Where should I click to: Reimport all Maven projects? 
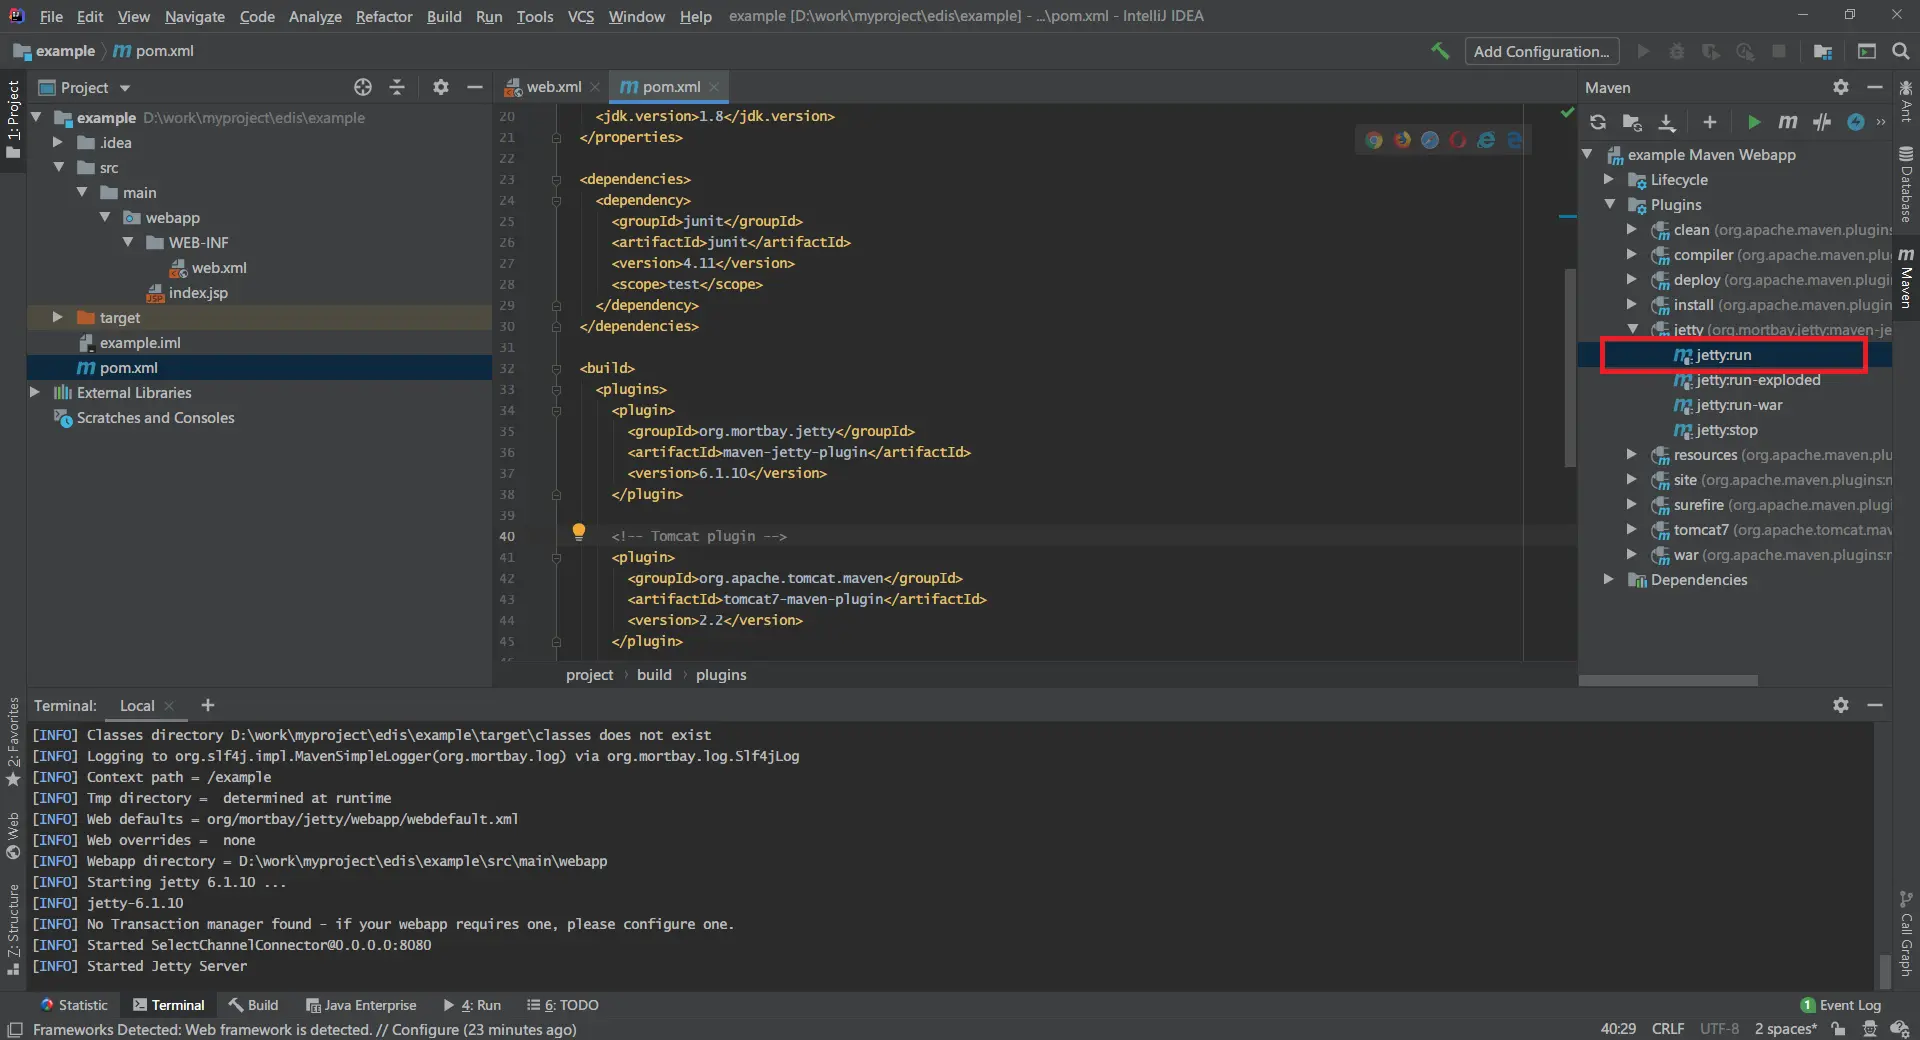[x=1598, y=122]
